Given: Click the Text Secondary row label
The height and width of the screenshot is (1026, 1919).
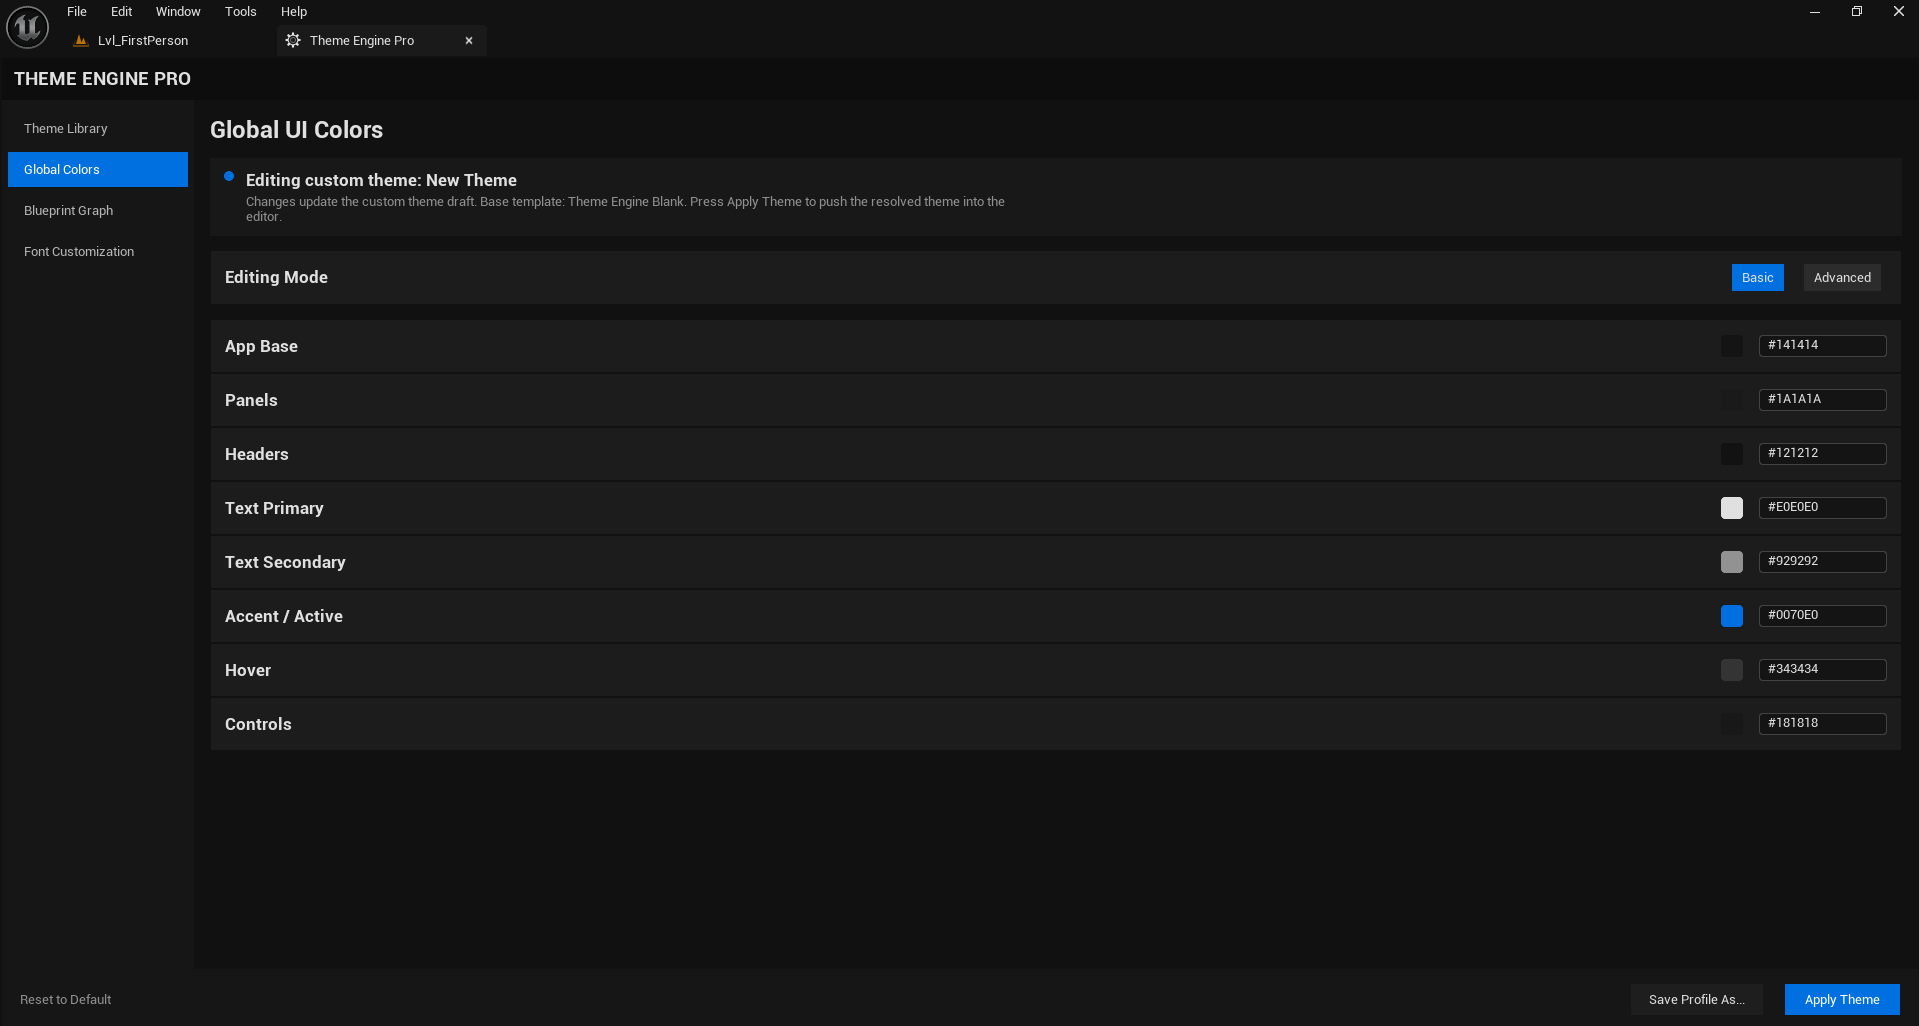Looking at the screenshot, I should click(x=285, y=562).
